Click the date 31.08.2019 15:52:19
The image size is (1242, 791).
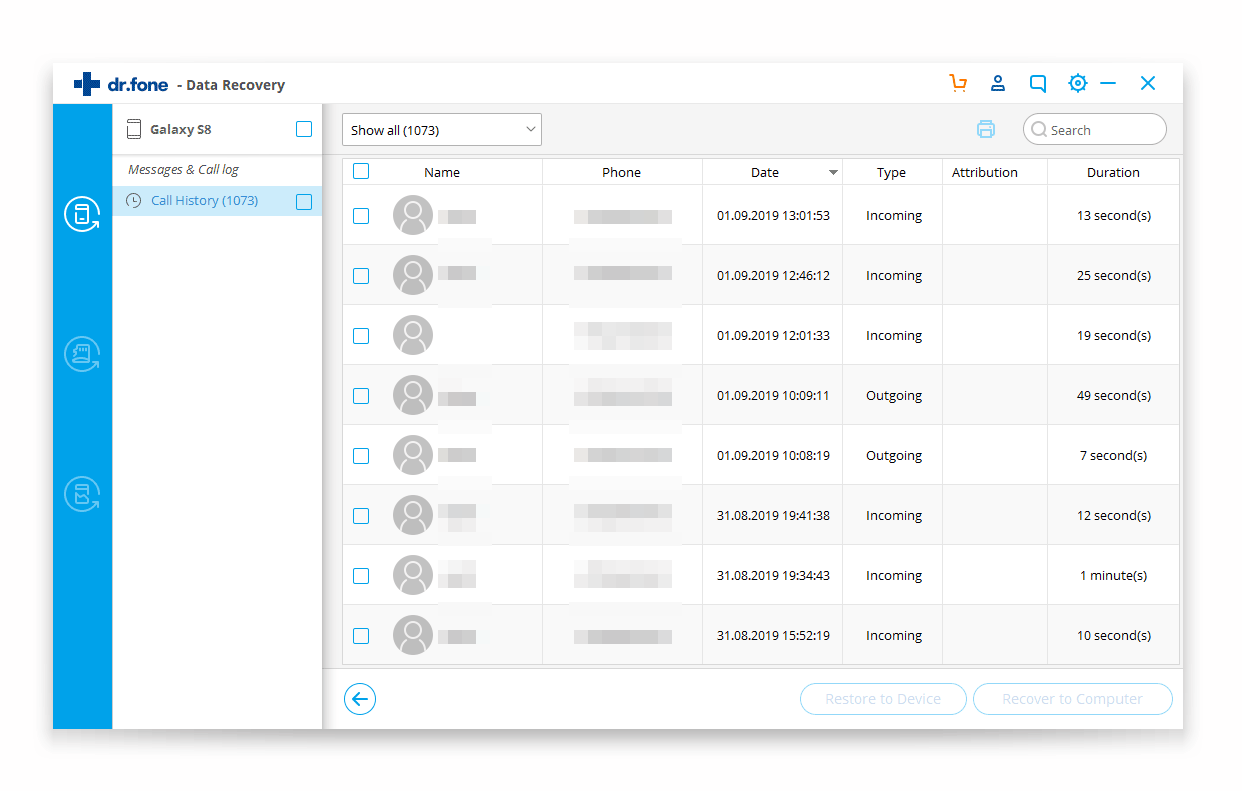coord(773,635)
